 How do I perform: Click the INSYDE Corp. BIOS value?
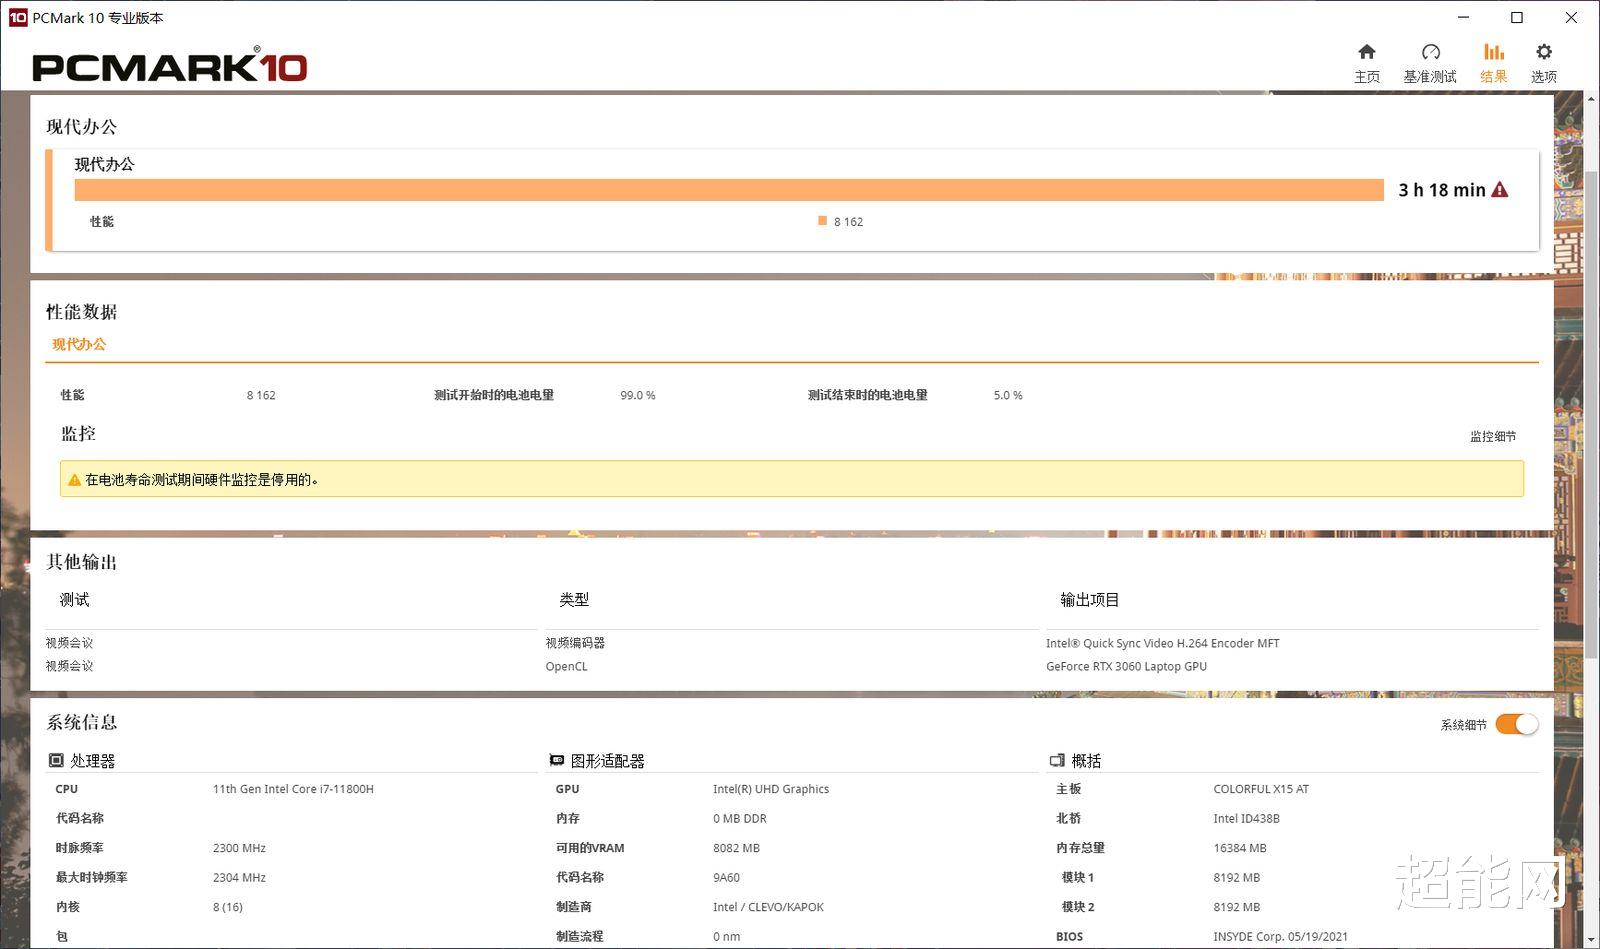[x=1280, y=937]
